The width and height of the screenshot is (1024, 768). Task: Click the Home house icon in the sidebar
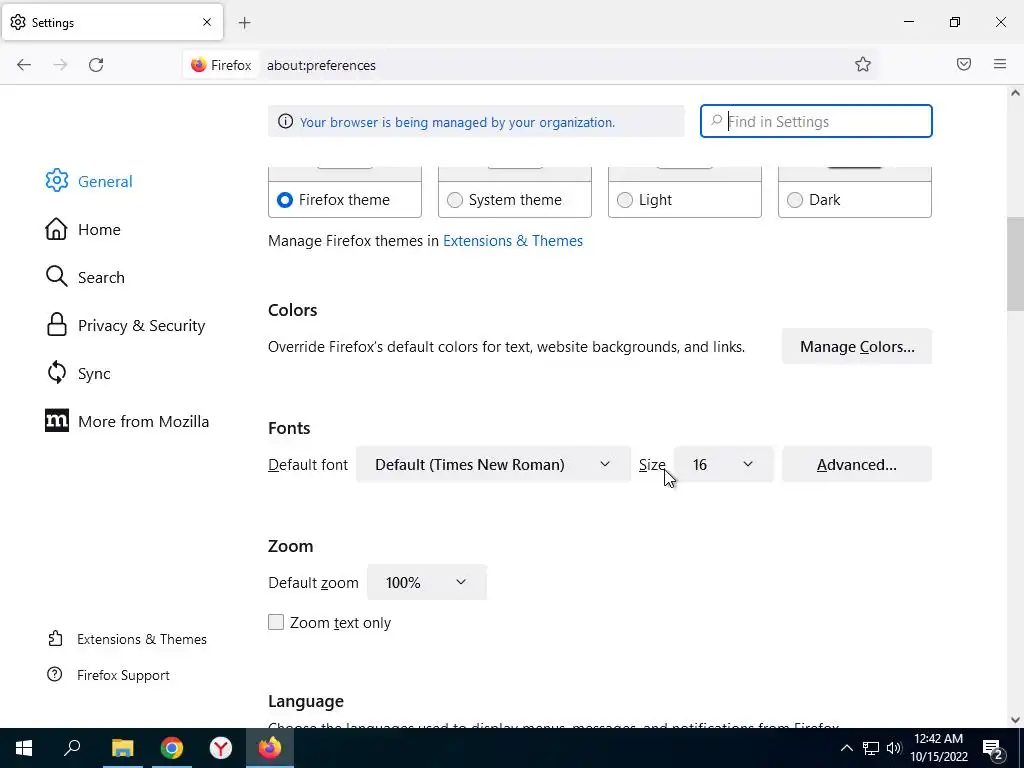coord(56,229)
